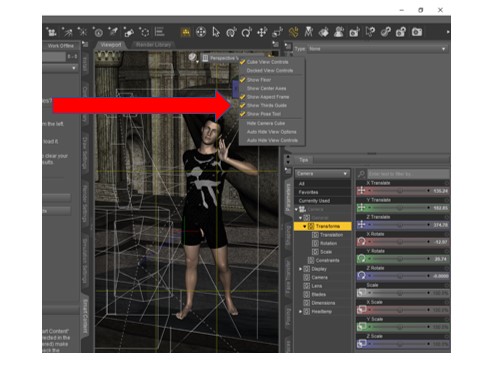Collapse the Transforms tree node
The width and height of the screenshot is (490, 385).
tap(304, 226)
